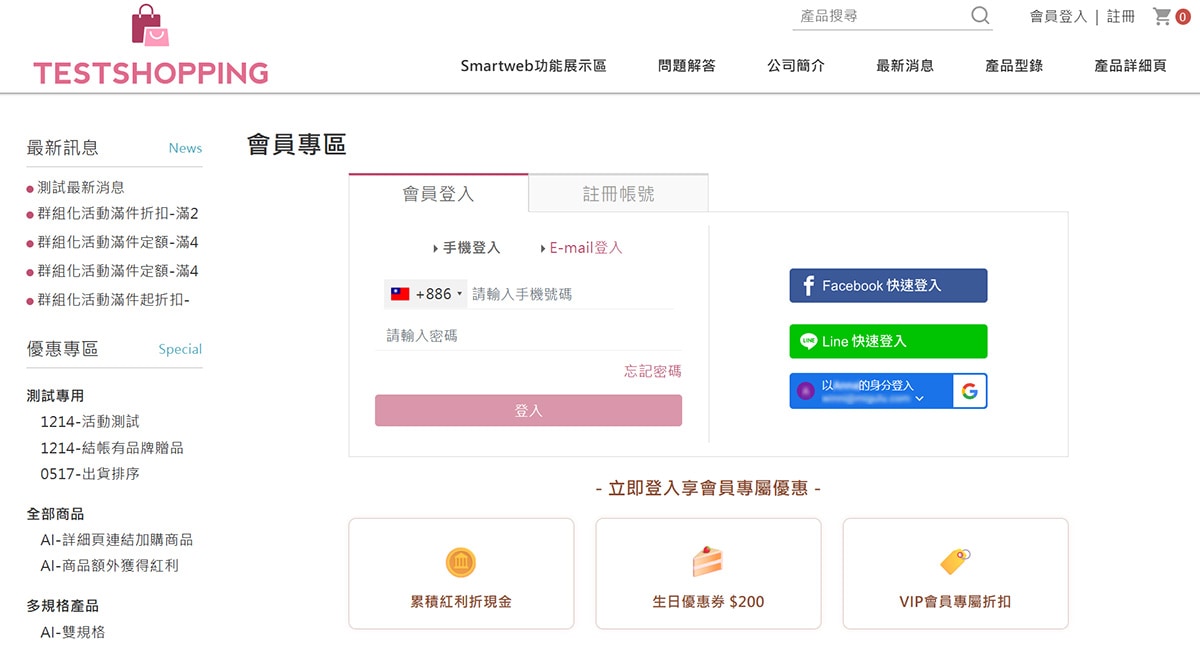
Task: Open the 最新消息 menu item
Action: (x=905, y=66)
